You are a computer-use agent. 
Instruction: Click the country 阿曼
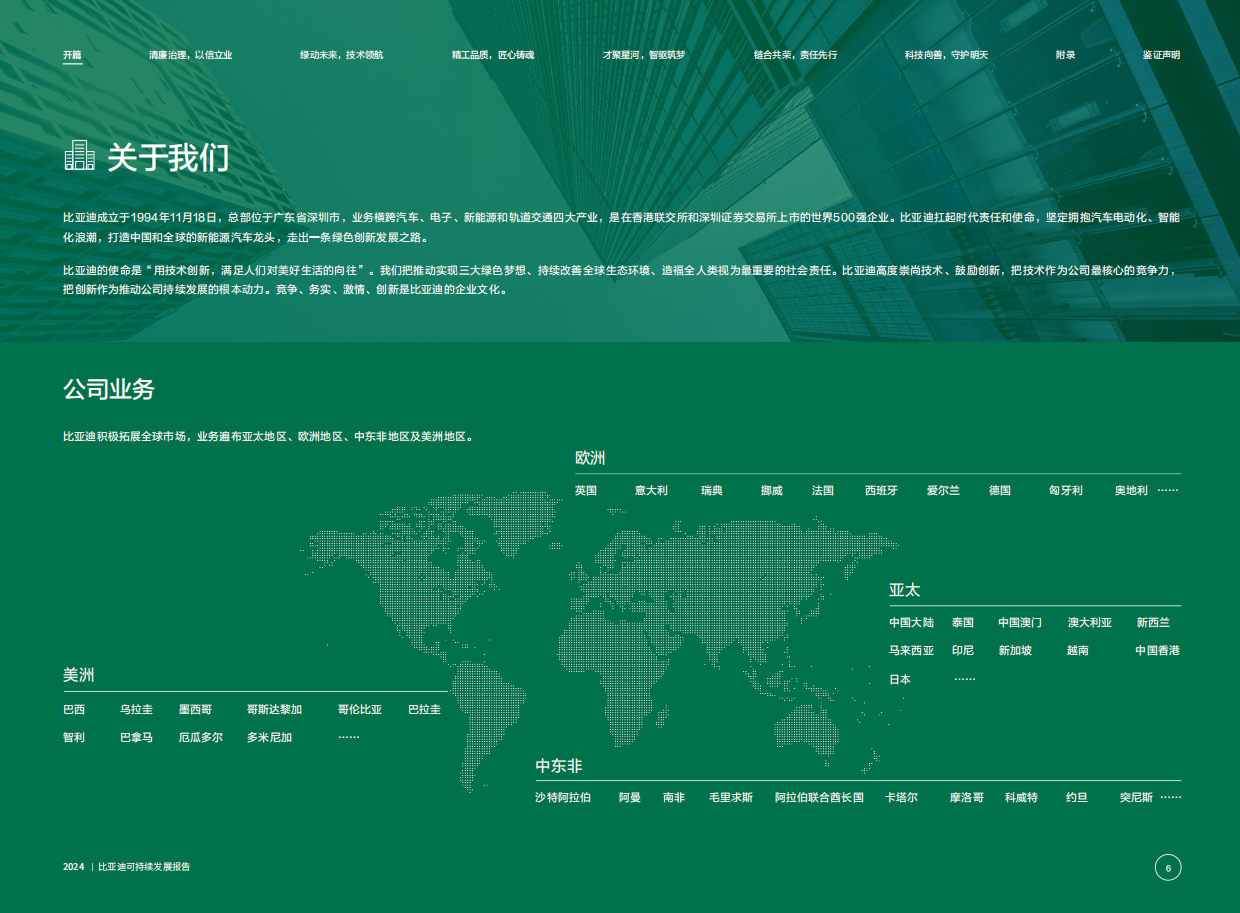click(630, 797)
